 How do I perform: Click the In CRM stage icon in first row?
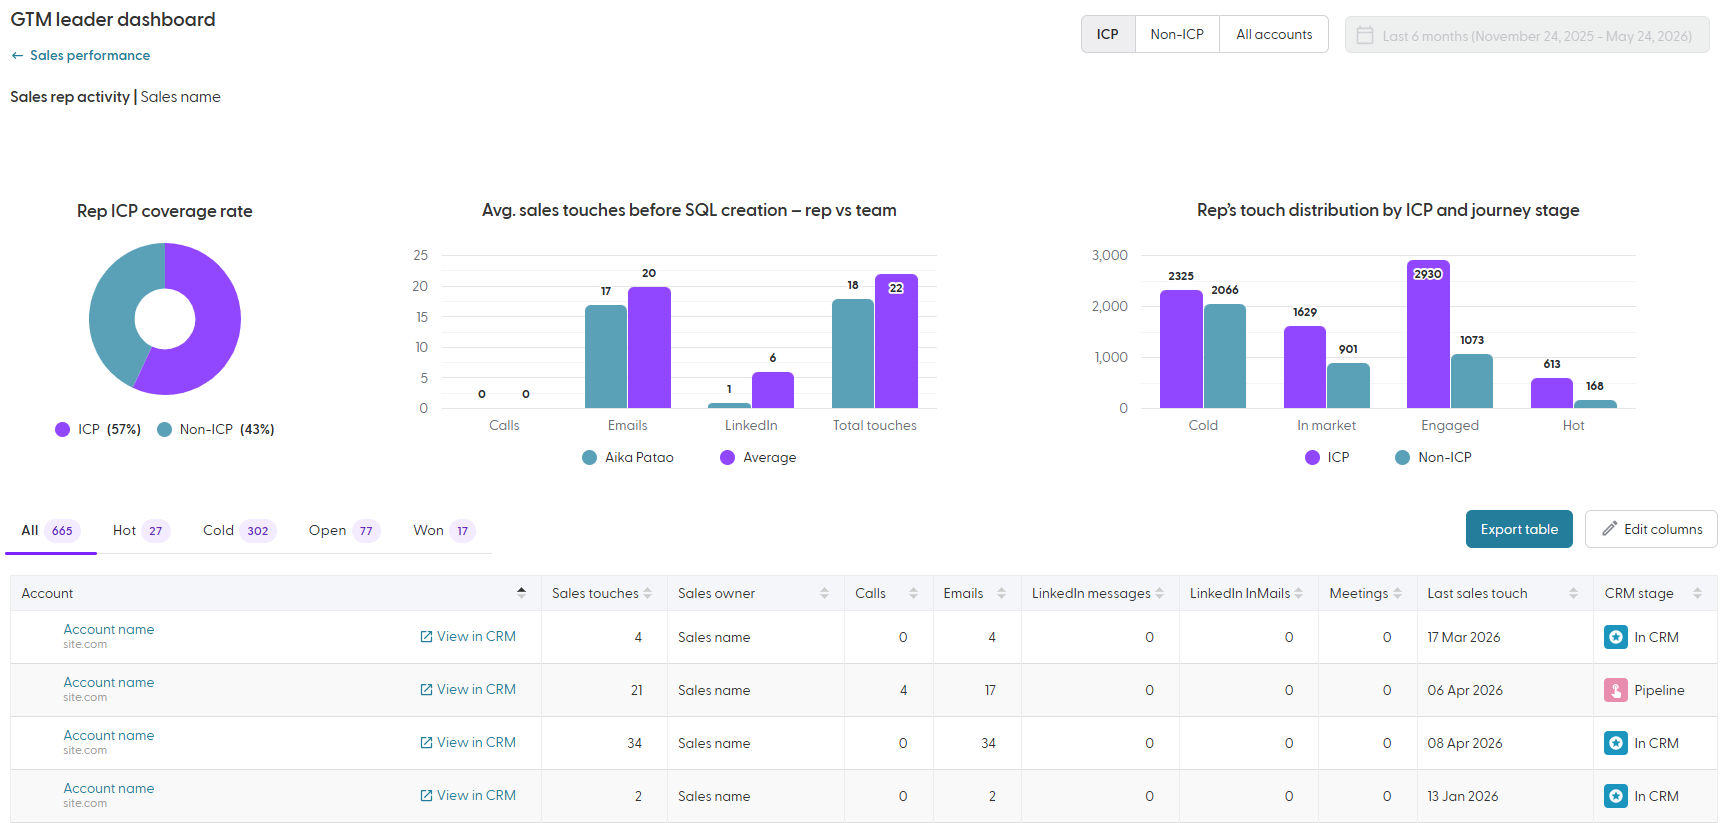point(1616,637)
